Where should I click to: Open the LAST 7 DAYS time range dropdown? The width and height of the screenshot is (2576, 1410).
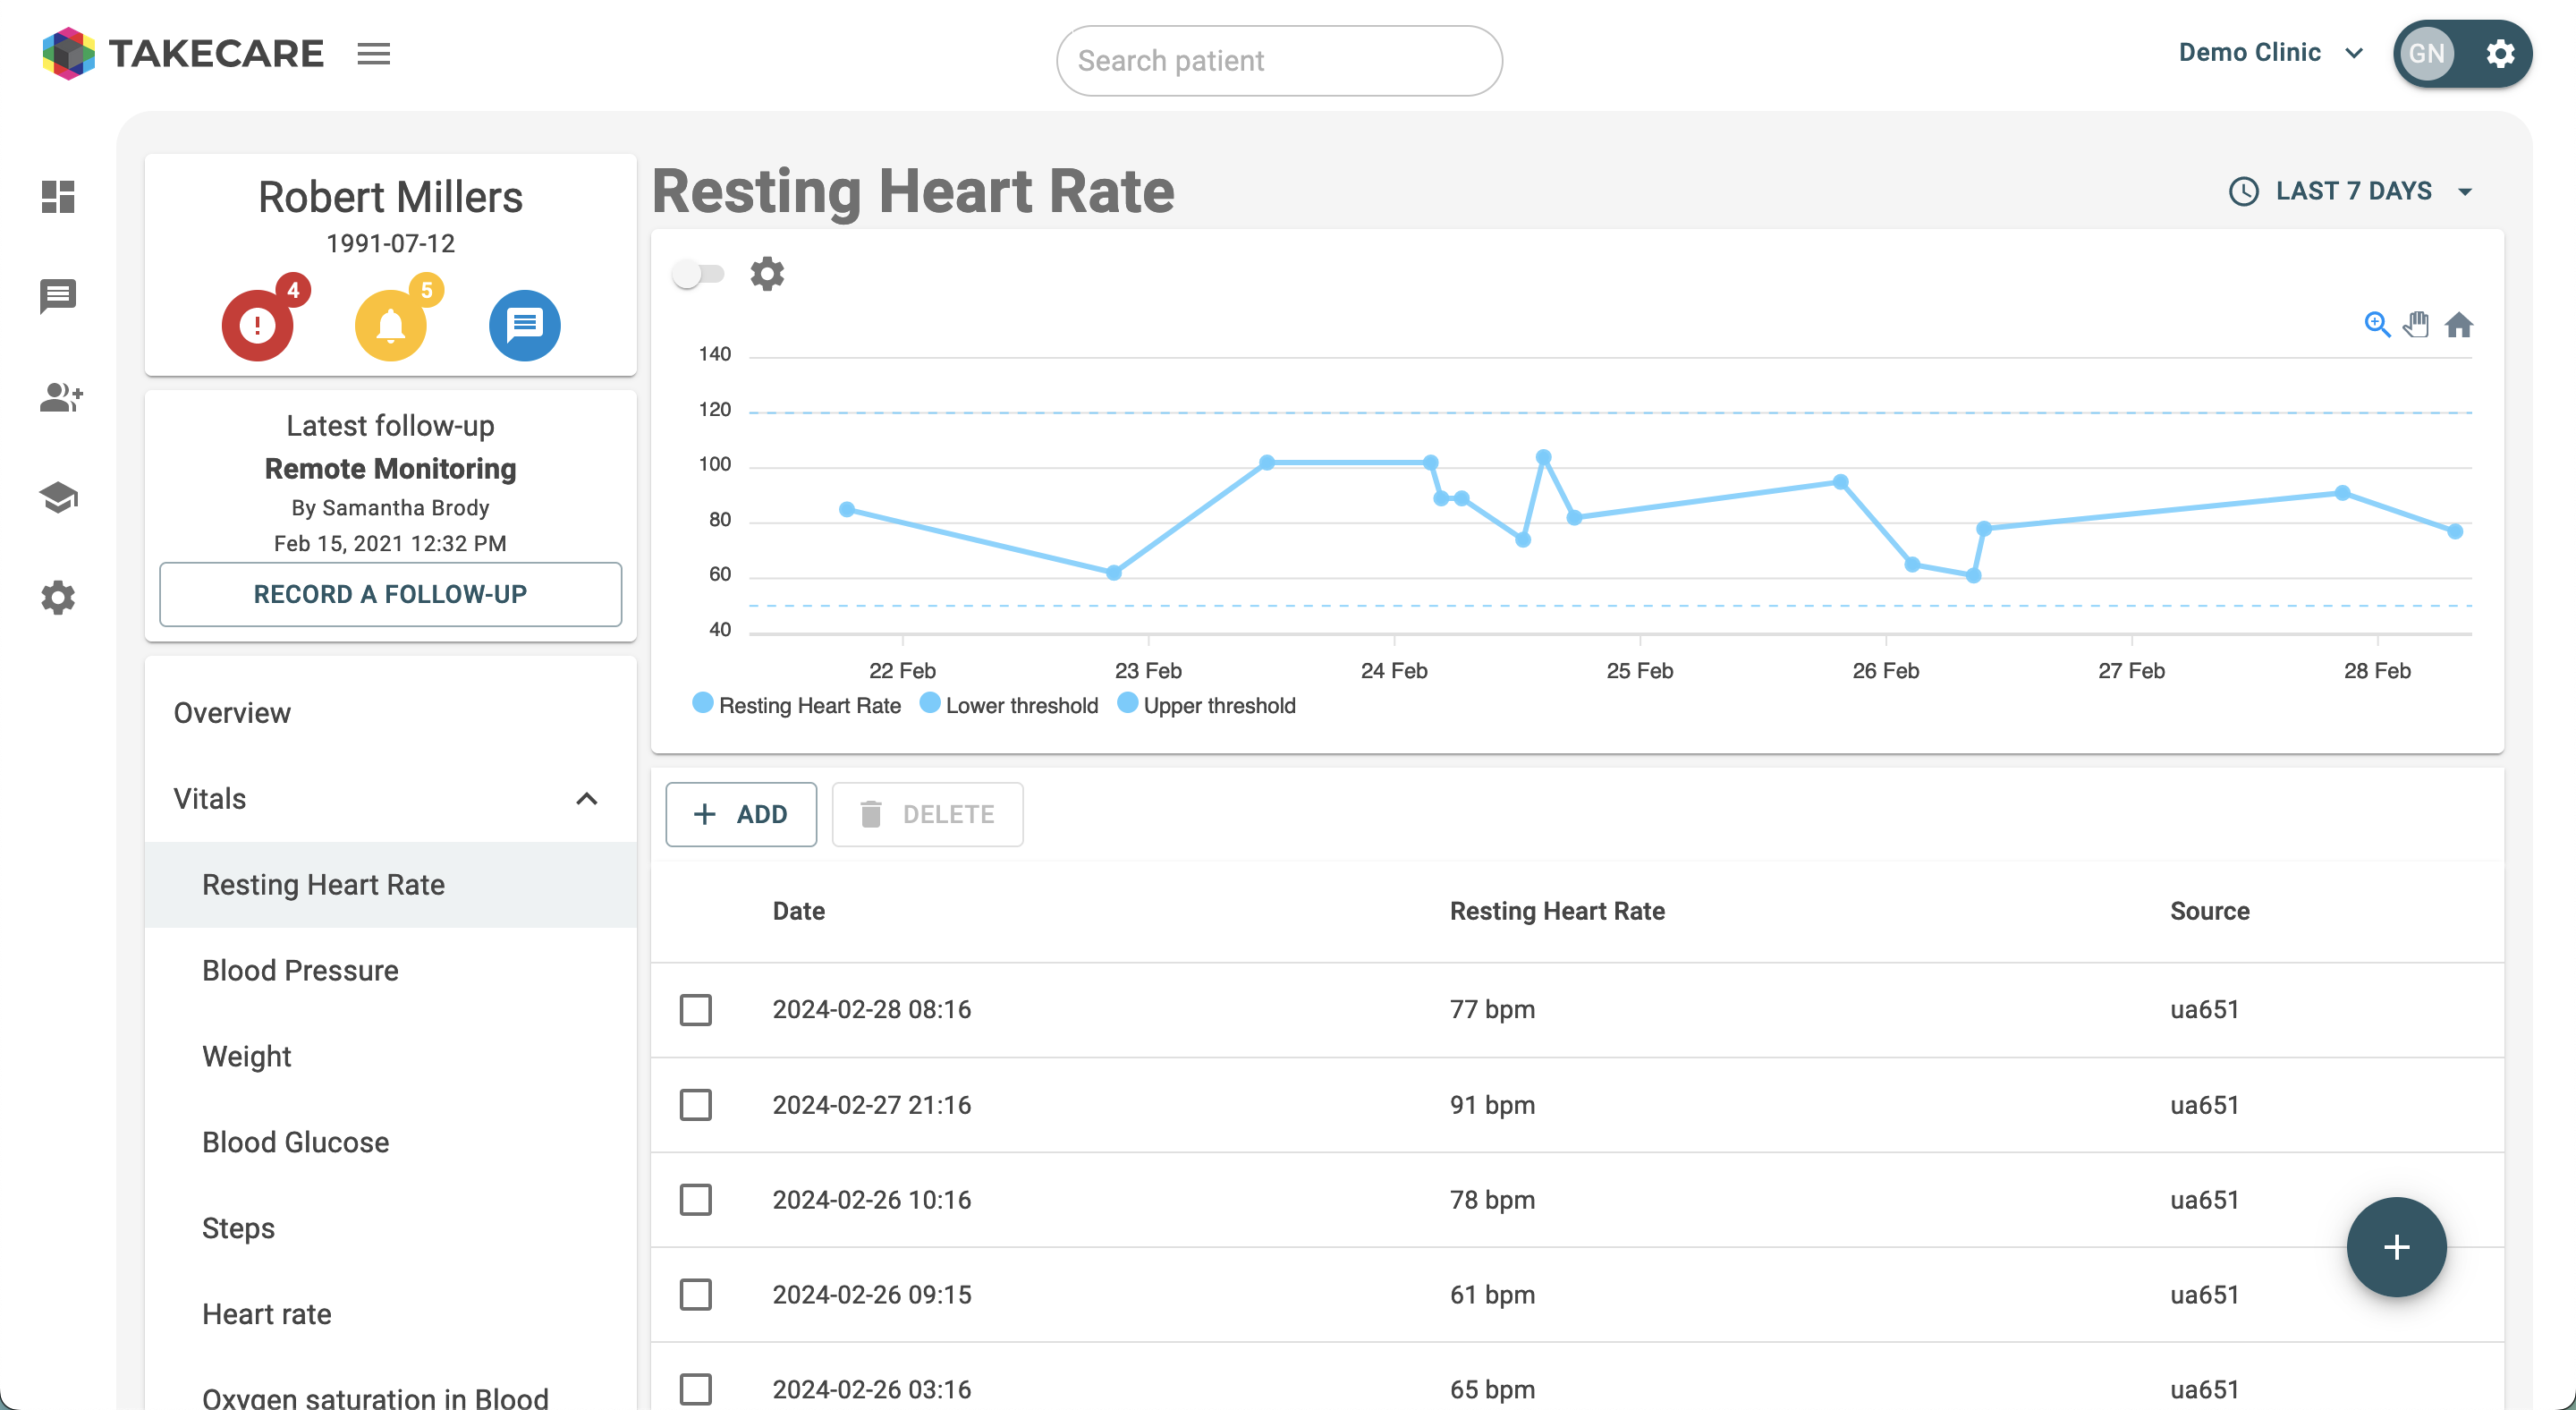click(2350, 190)
